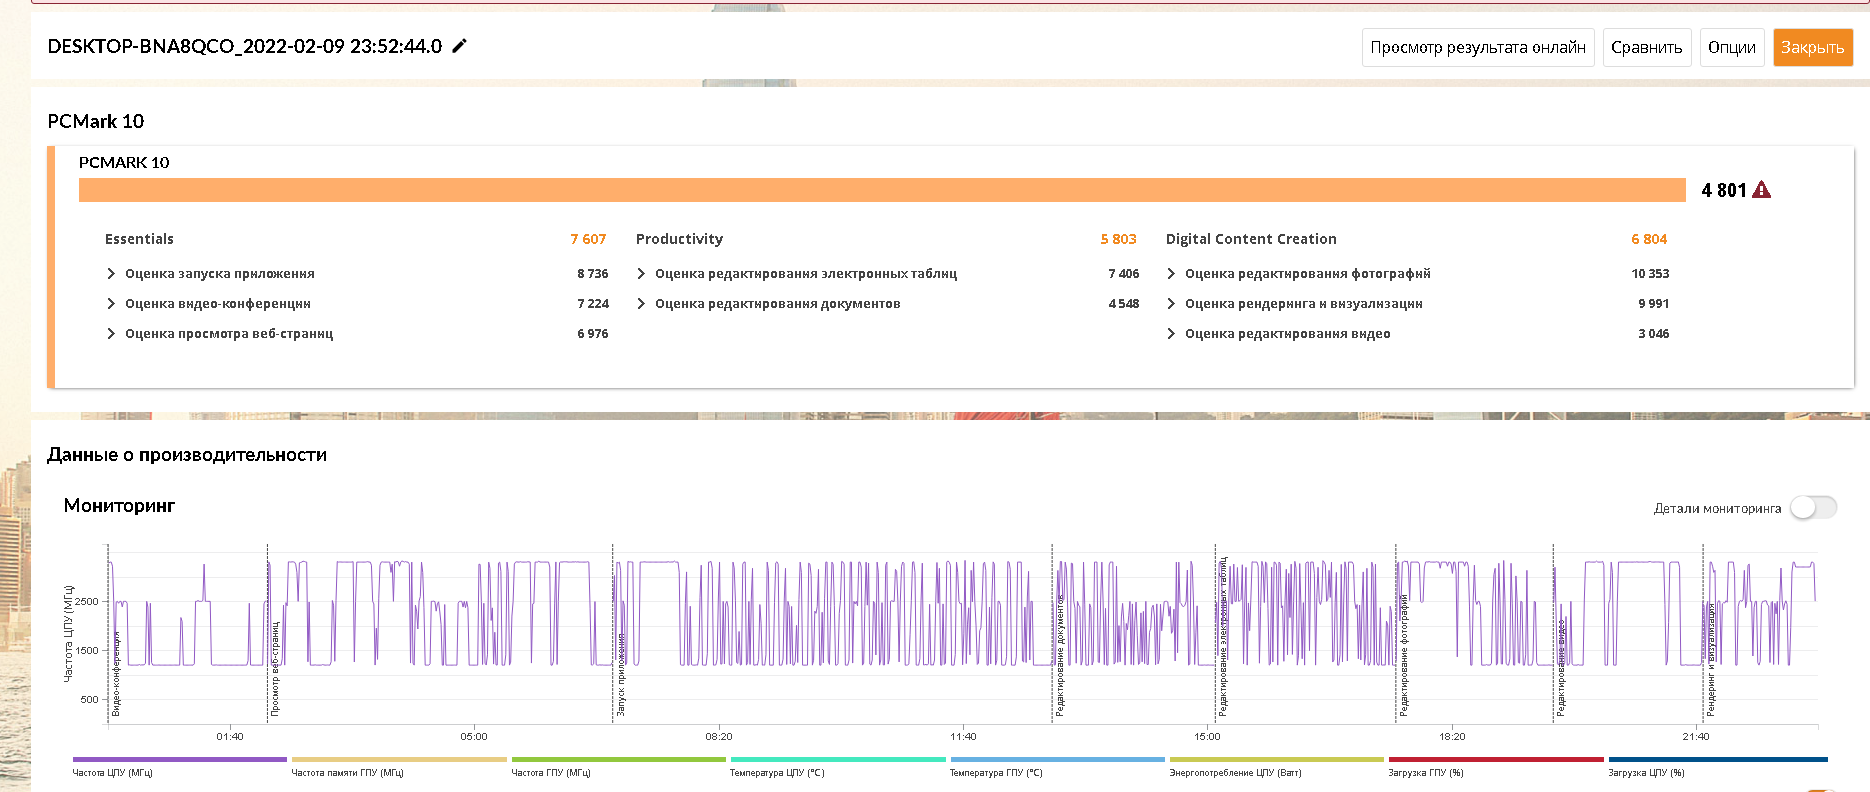Click the result title DESKTOP-BNA8QCO_2022-02-09

[245, 46]
